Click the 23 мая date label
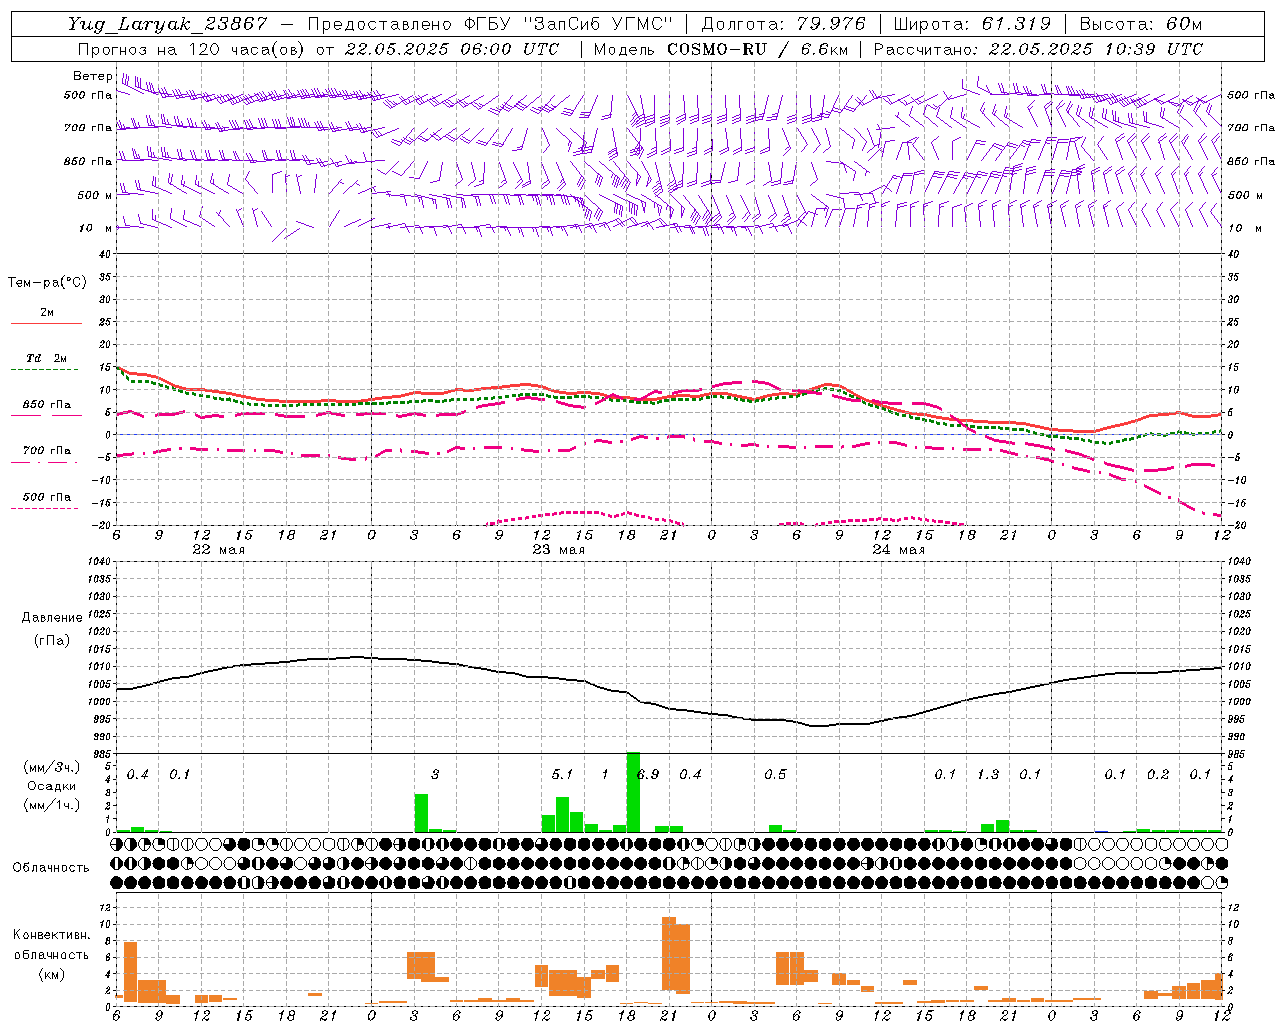The width and height of the screenshot is (1280, 1024). (x=558, y=549)
